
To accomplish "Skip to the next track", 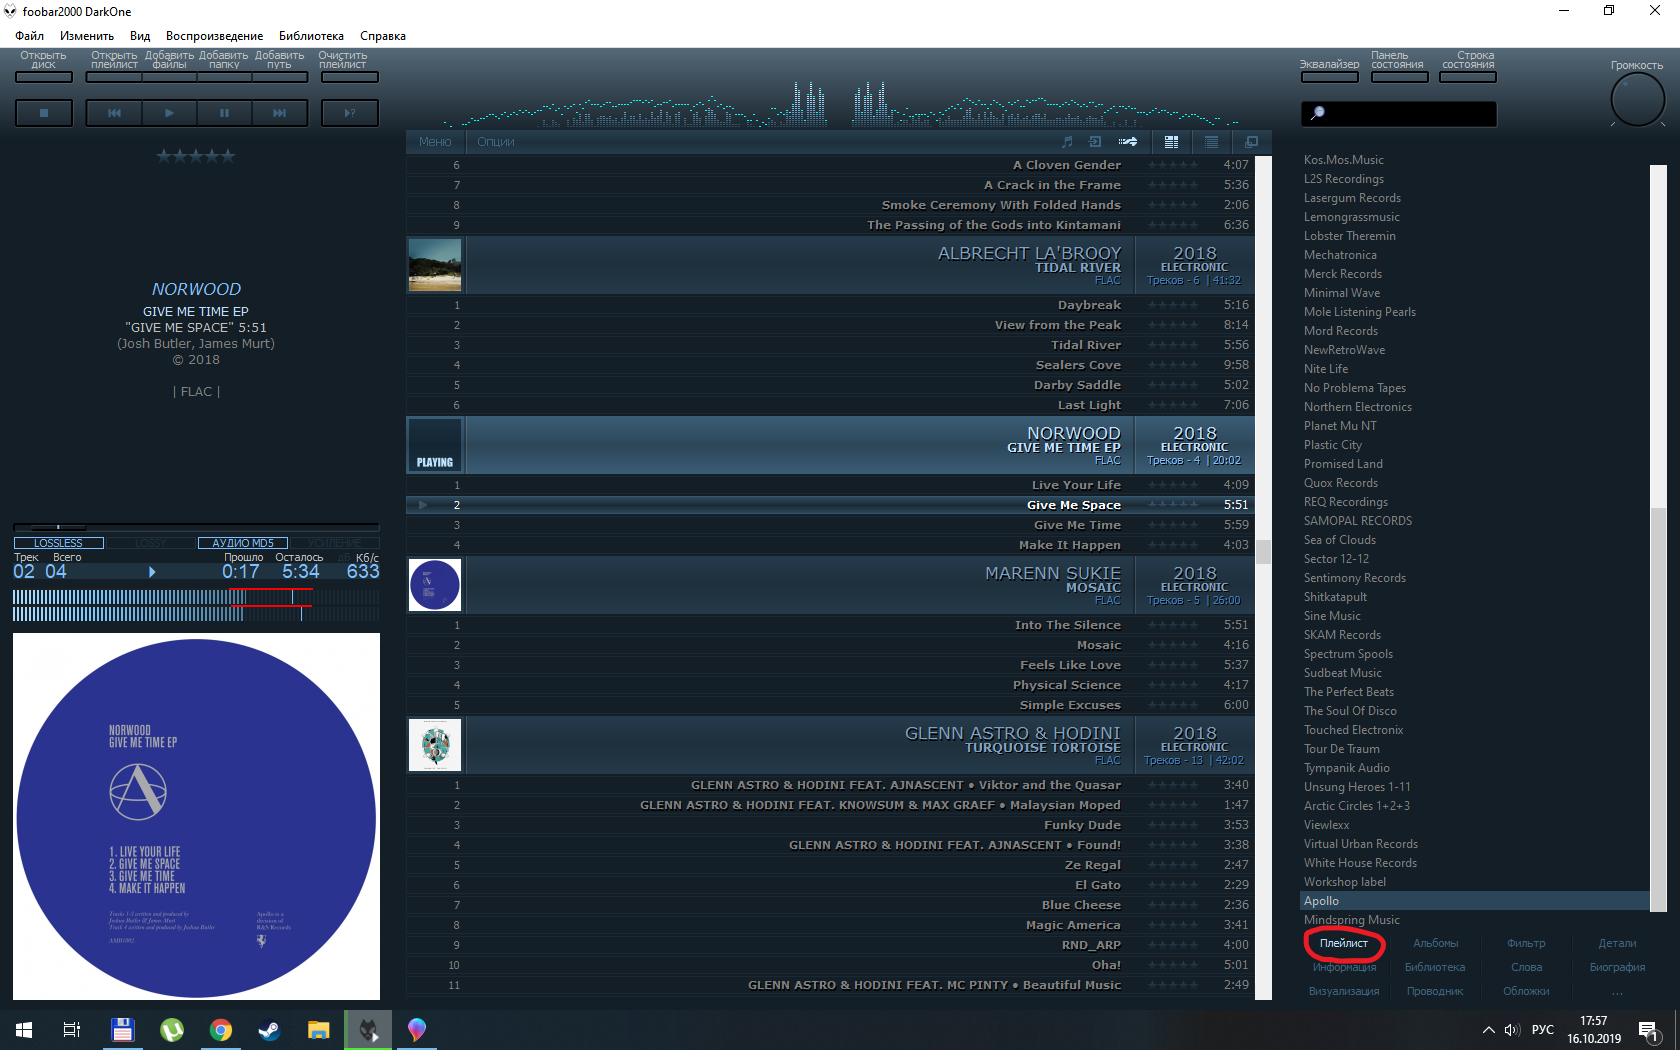I will [279, 113].
